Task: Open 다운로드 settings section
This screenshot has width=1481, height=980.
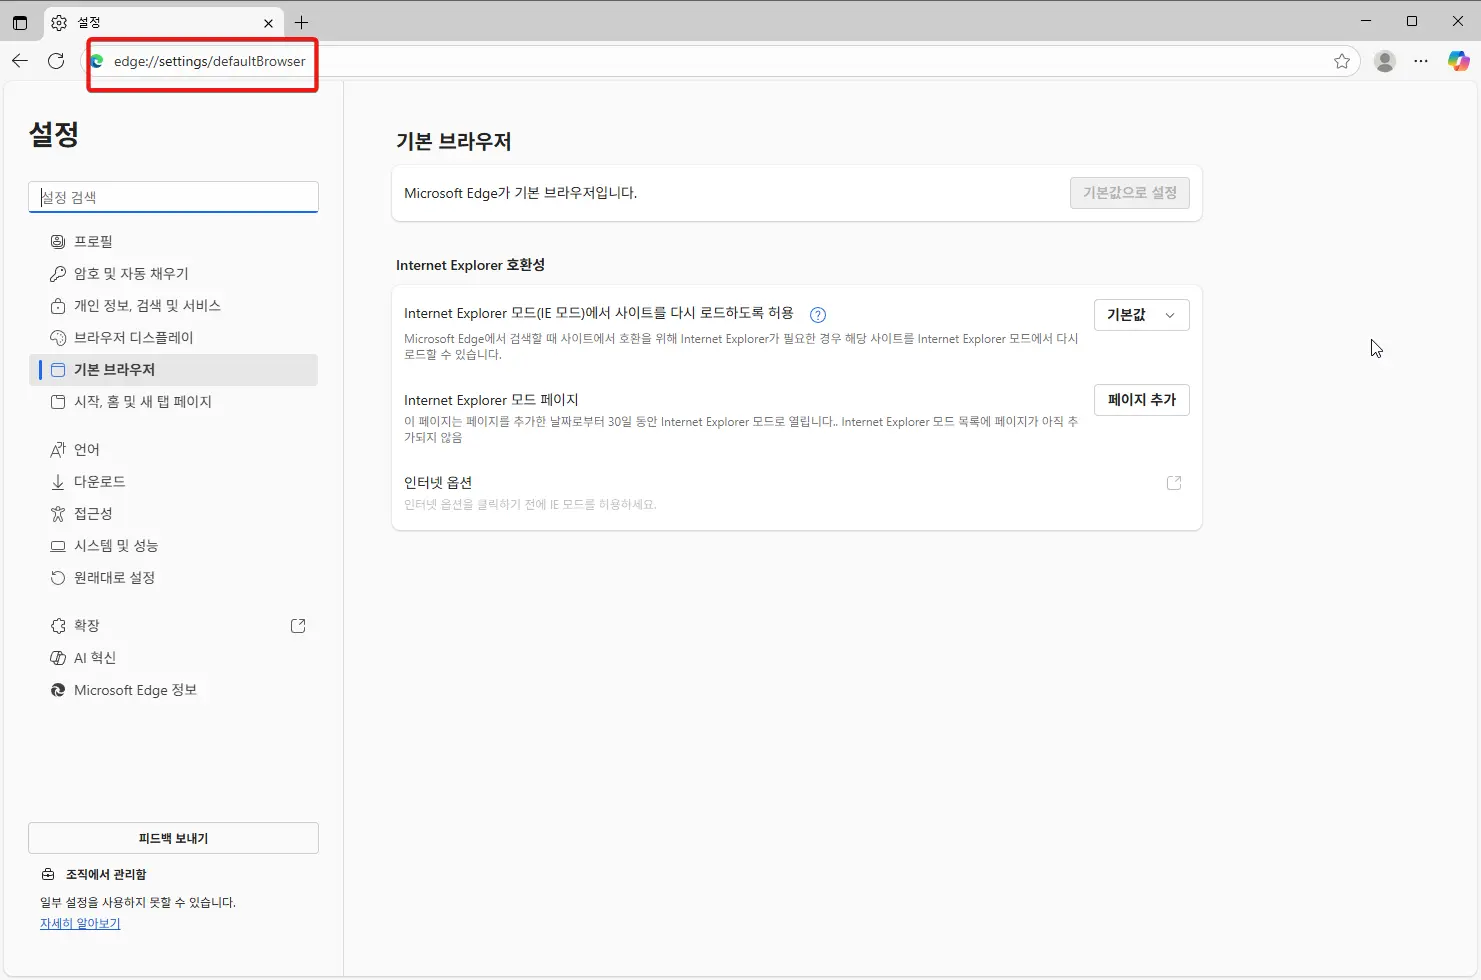Action: [173, 481]
